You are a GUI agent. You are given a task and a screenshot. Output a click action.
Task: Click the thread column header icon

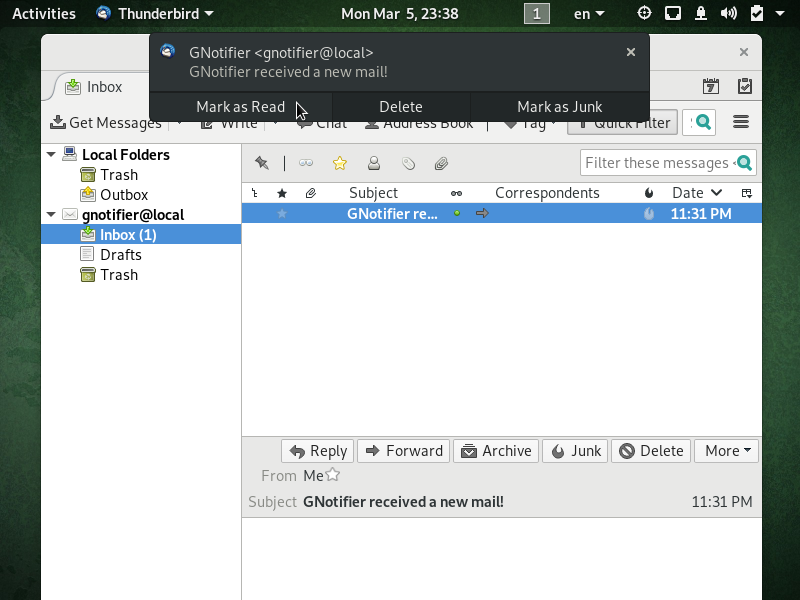255,193
